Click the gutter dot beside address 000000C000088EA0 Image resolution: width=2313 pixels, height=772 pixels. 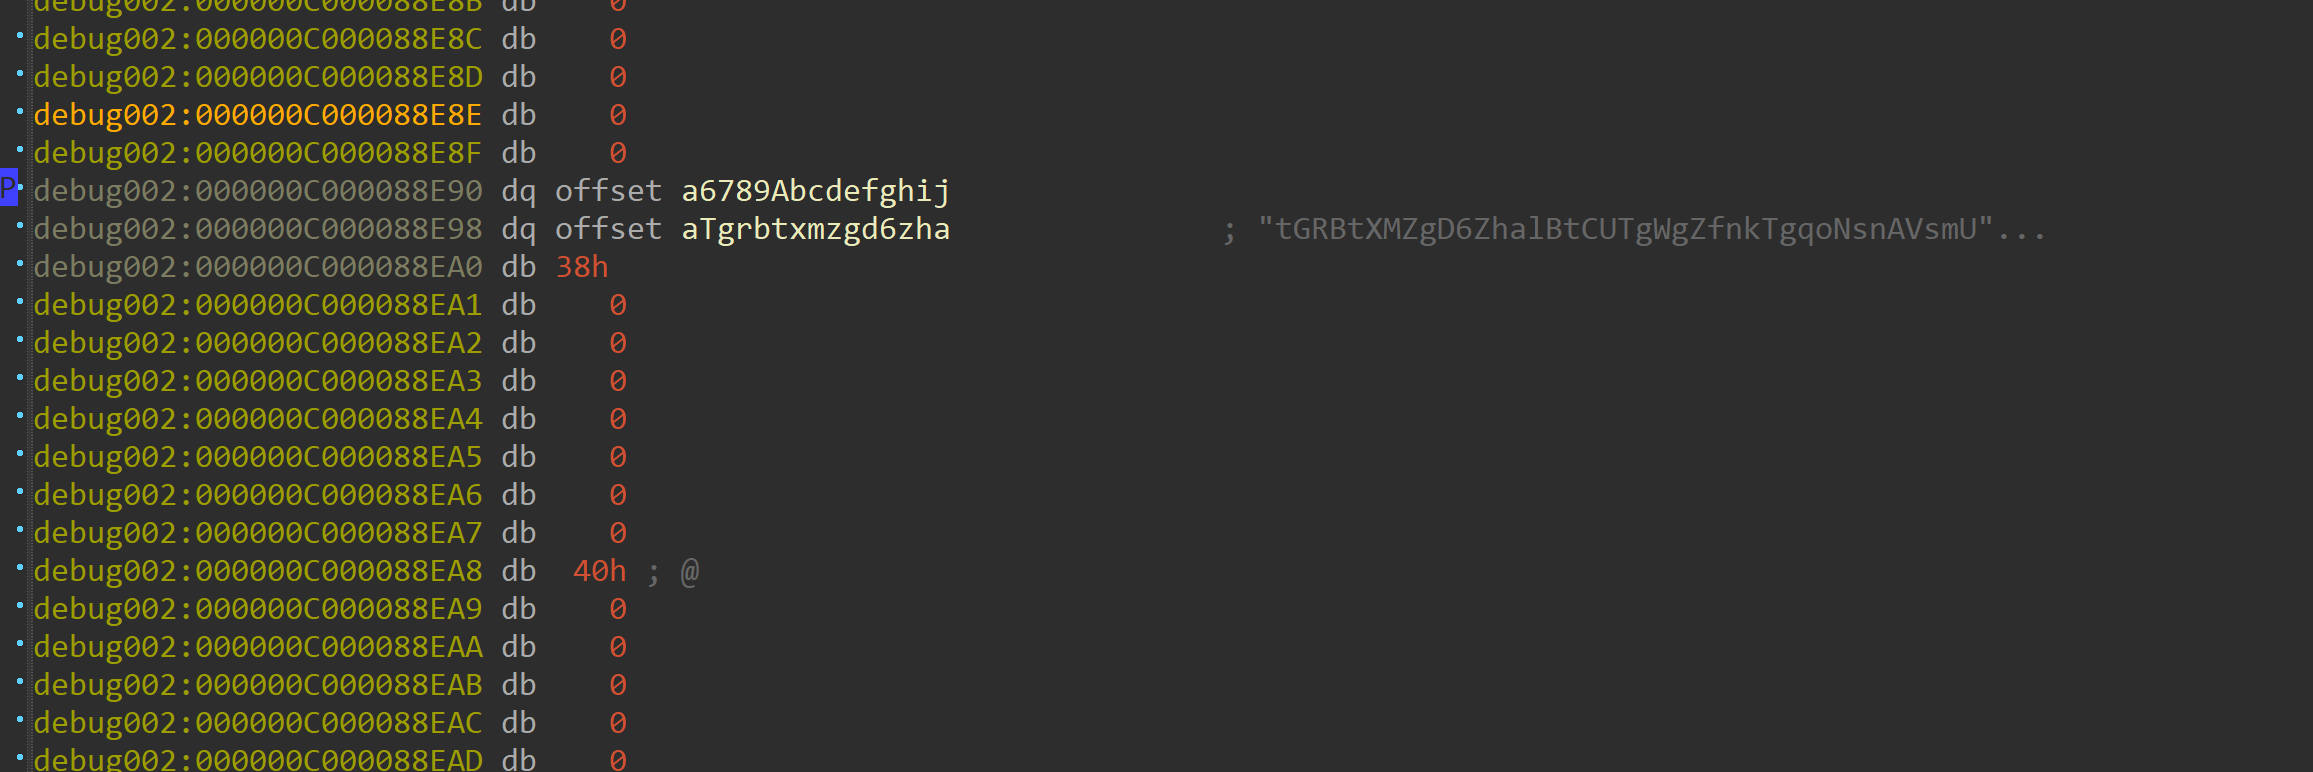[x=20, y=263]
